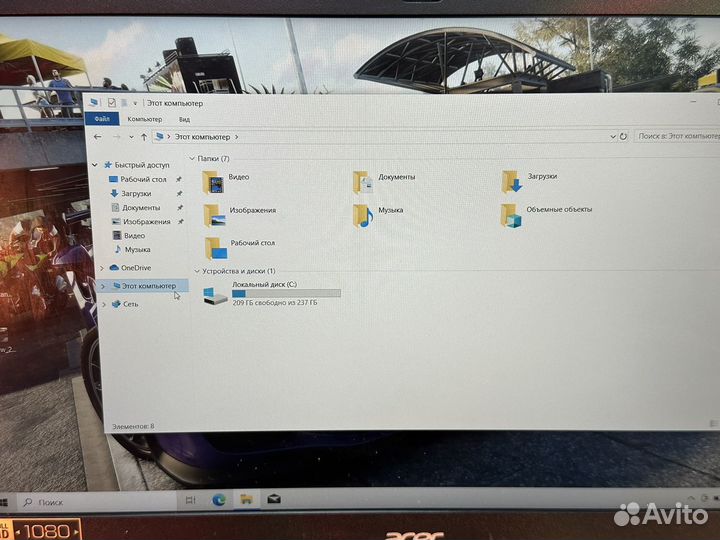Open Task View on the taskbar
The width and height of the screenshot is (720, 540).
pyautogui.click(x=191, y=500)
